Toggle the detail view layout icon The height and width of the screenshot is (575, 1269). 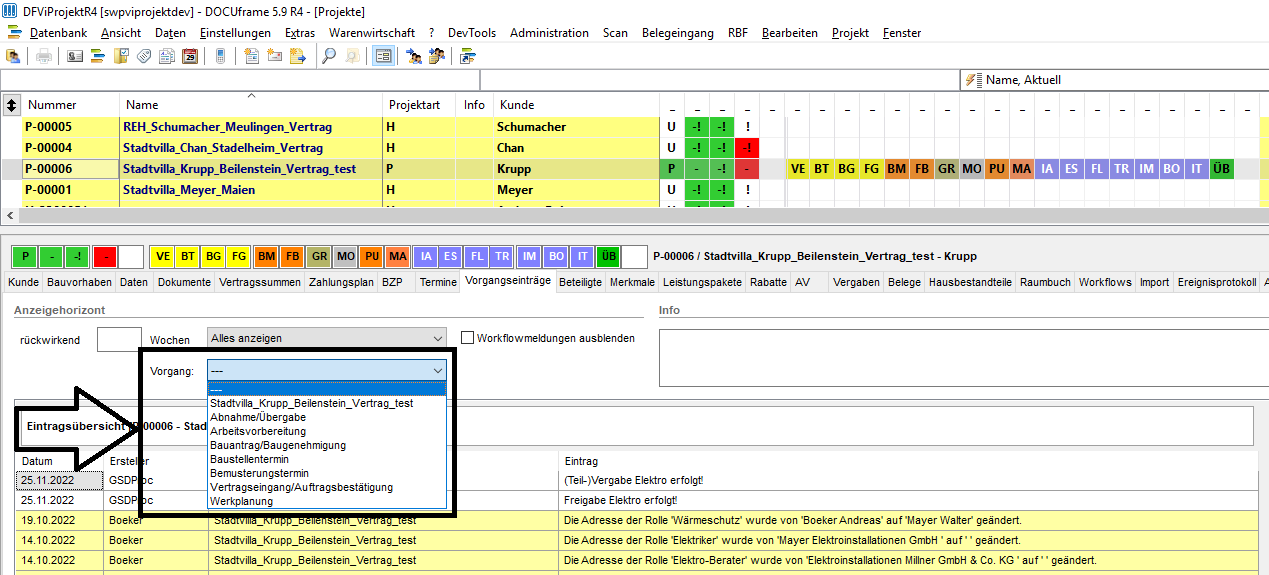(x=383, y=56)
